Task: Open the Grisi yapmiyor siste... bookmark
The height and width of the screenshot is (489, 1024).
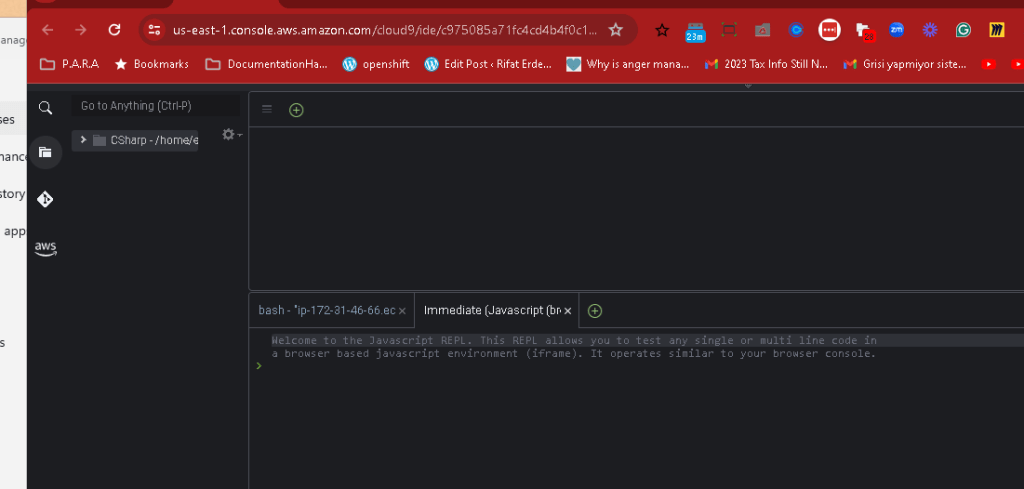Action: pyautogui.click(x=905, y=64)
